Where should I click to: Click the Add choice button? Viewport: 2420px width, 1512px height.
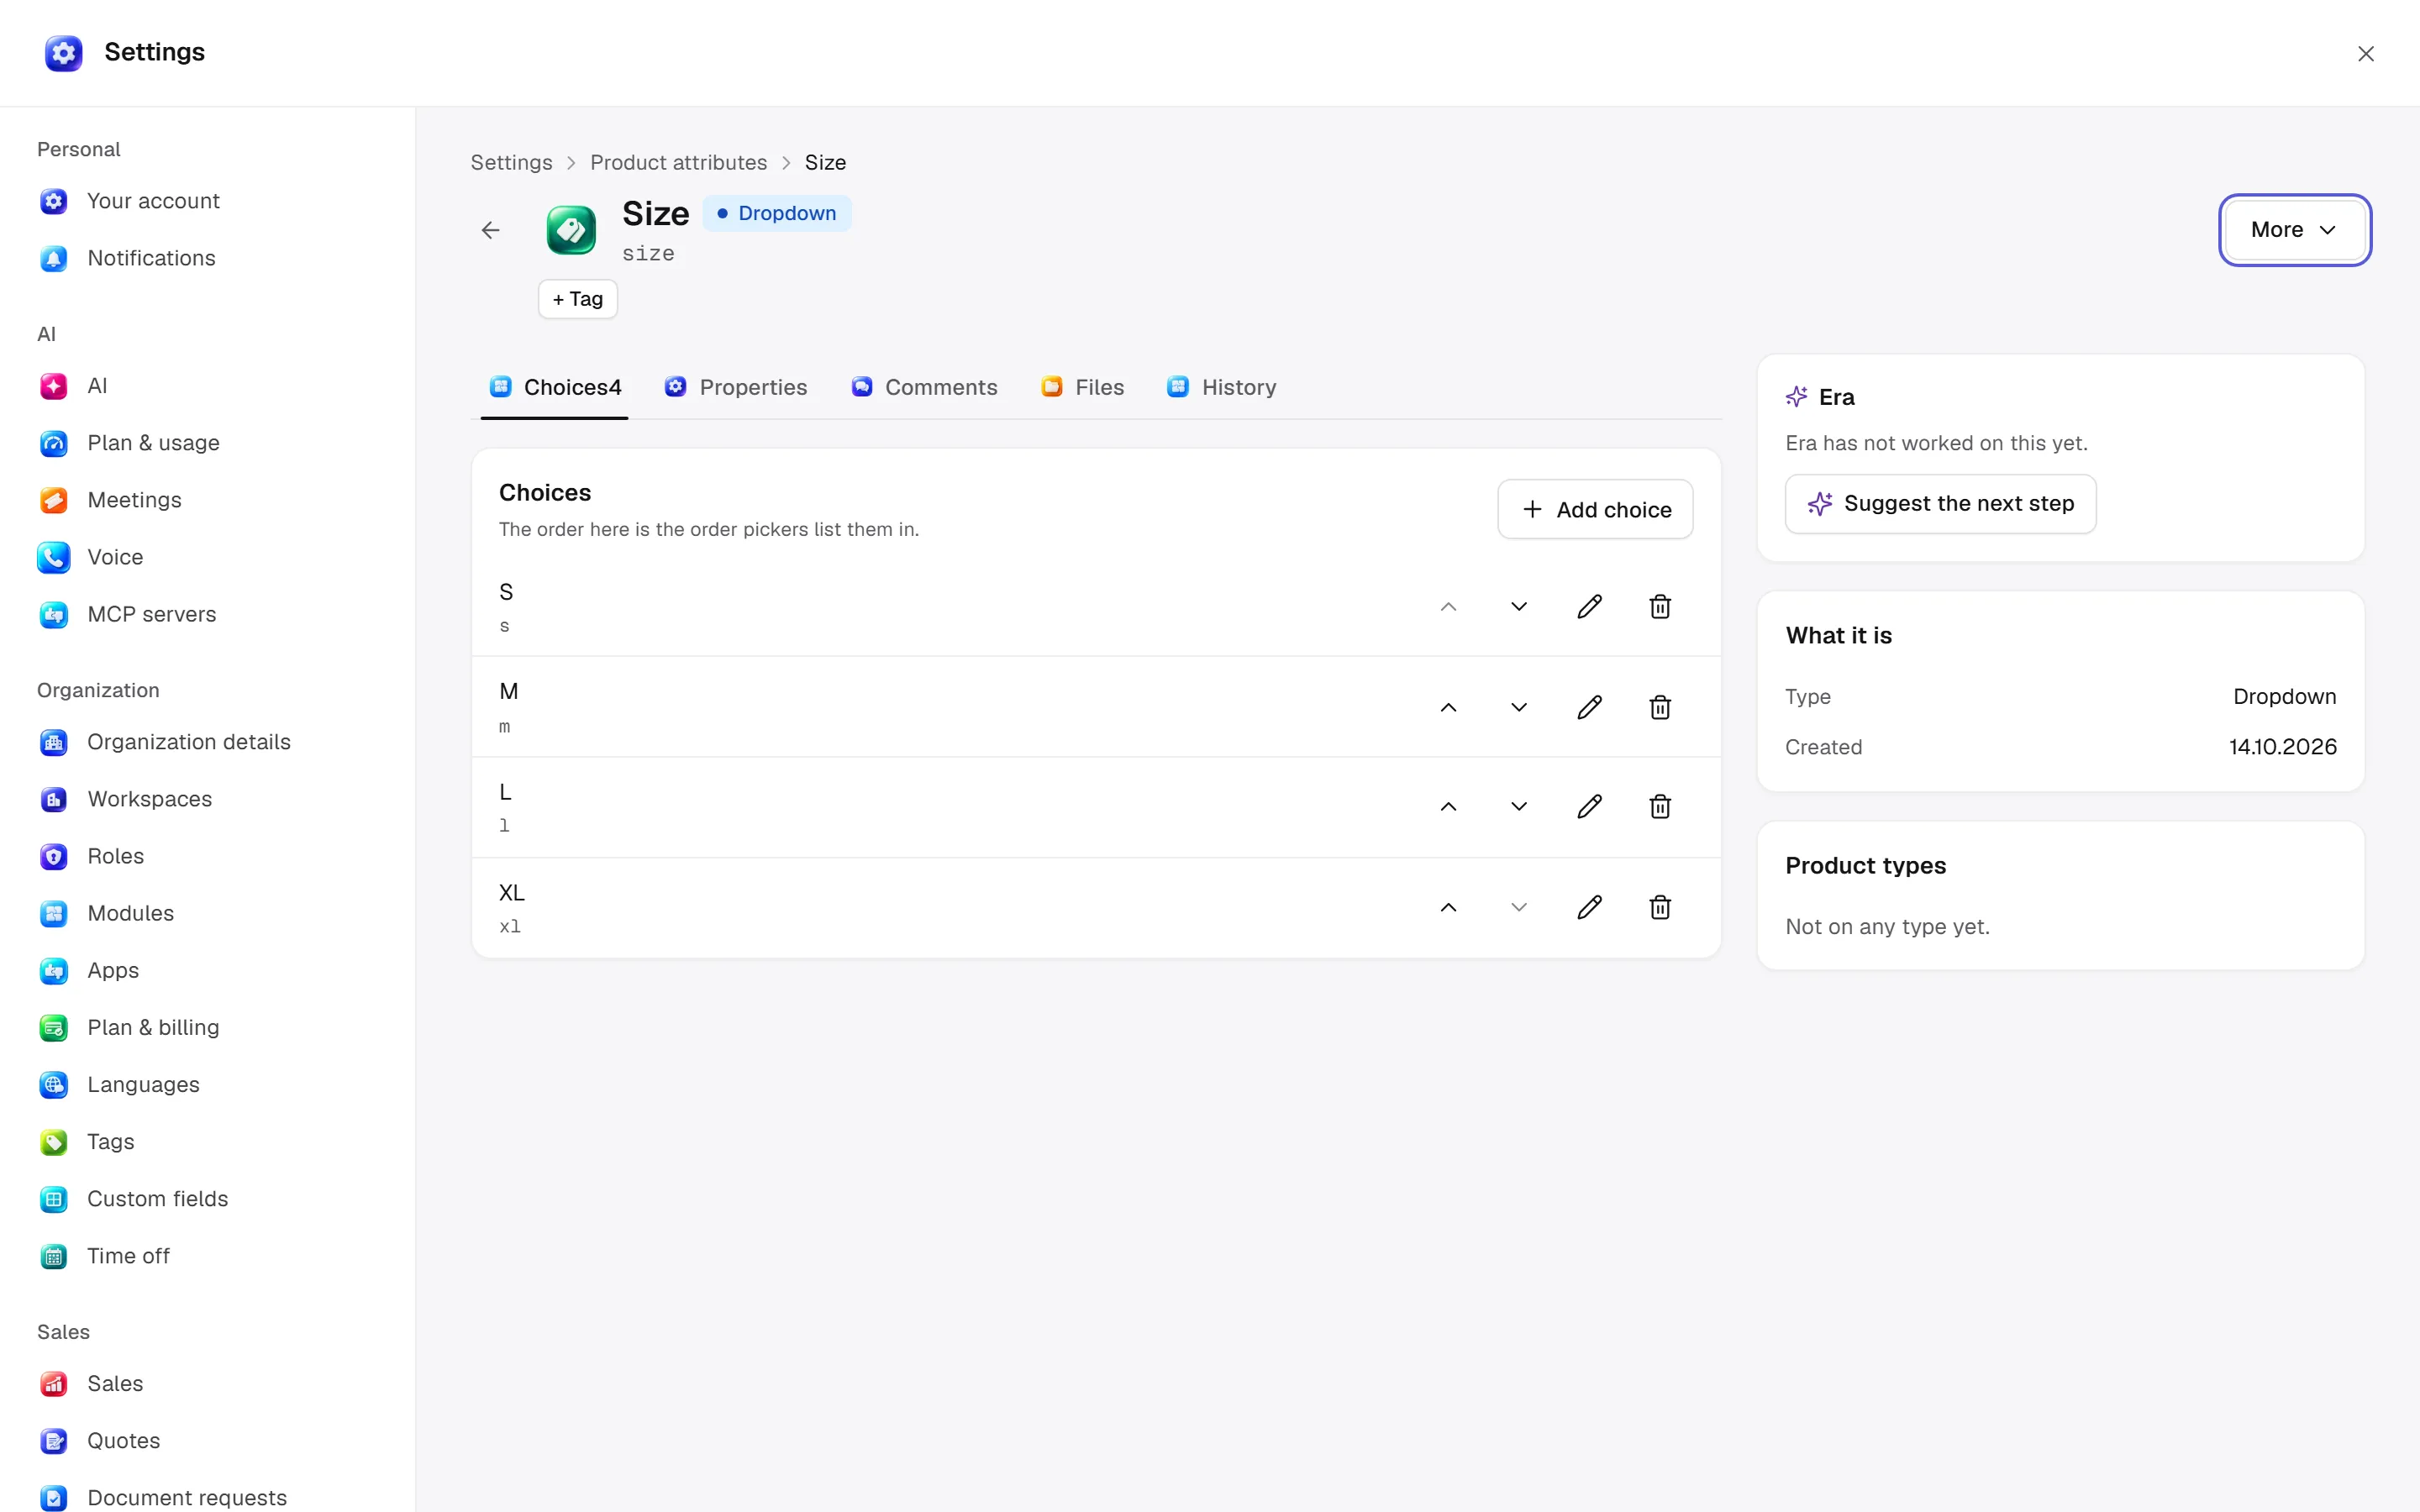coord(1595,510)
